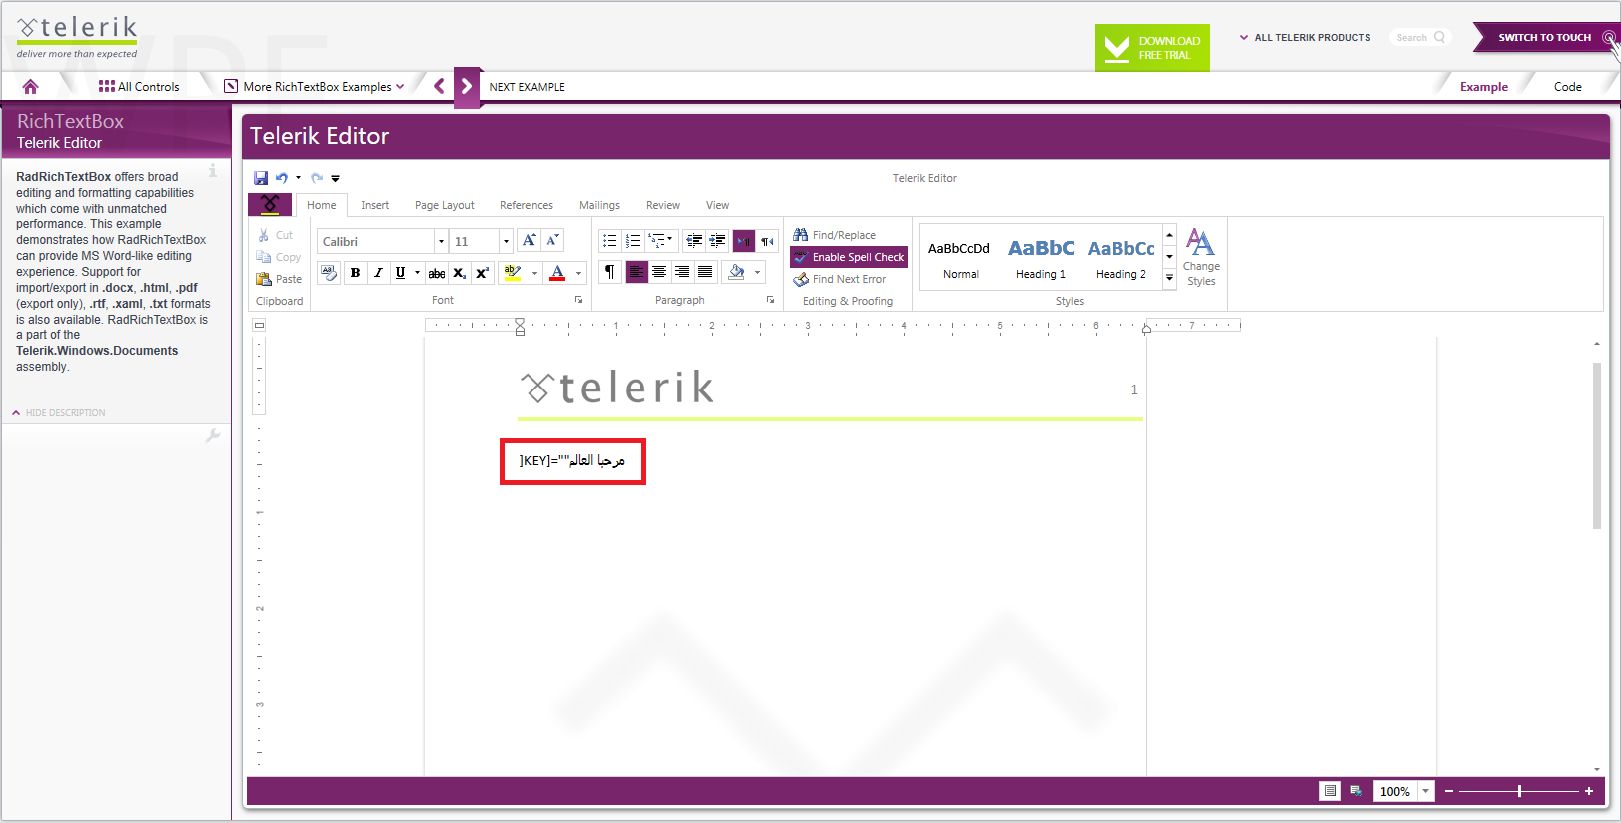The height and width of the screenshot is (823, 1621).
Task: Copy the selected text
Action: 278,257
